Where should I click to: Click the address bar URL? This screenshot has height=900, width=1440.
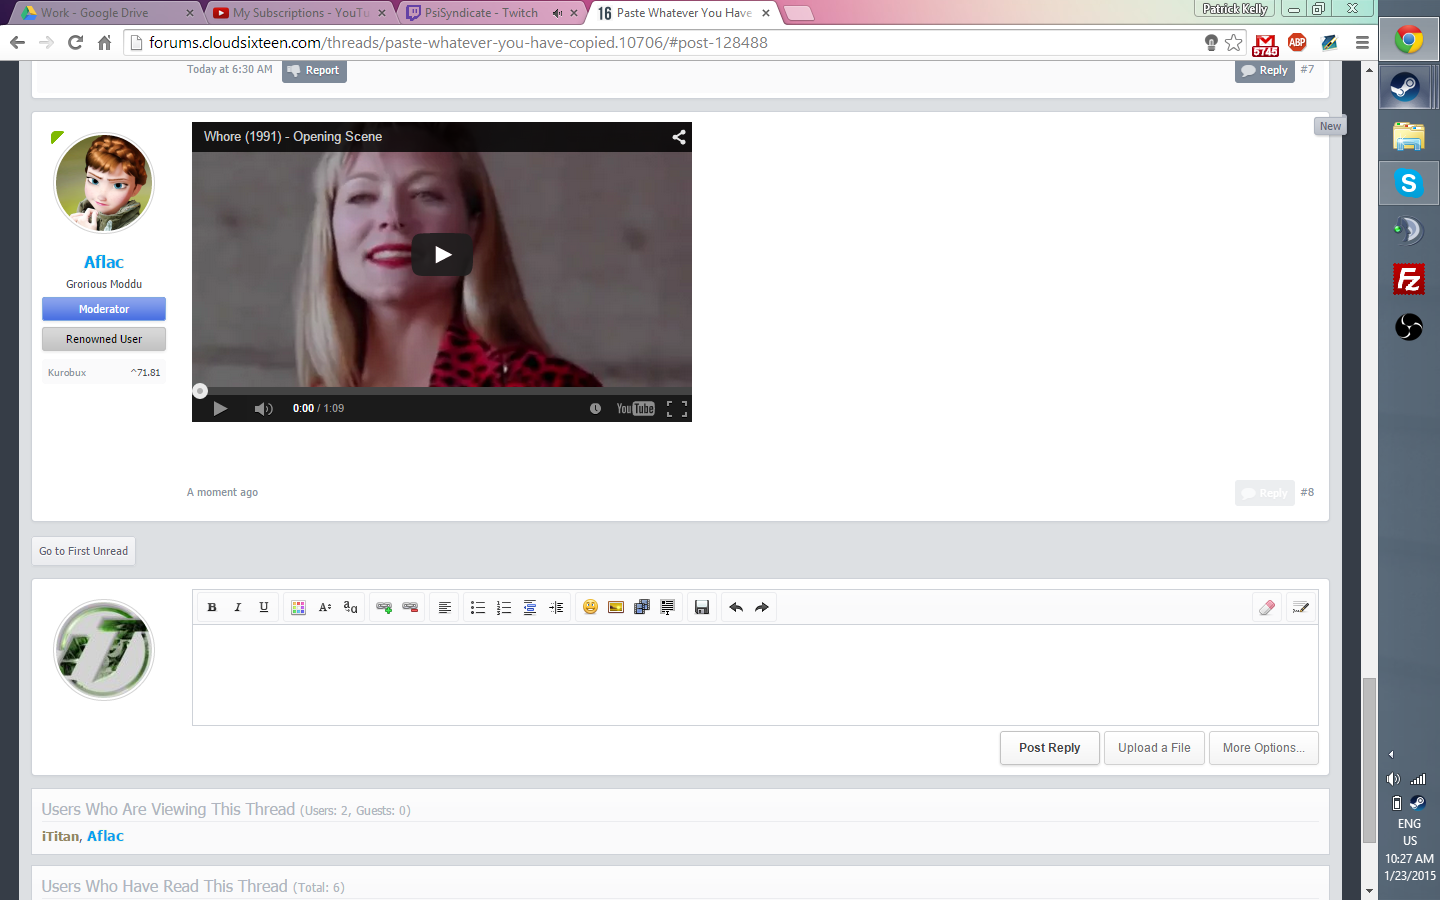(x=458, y=42)
